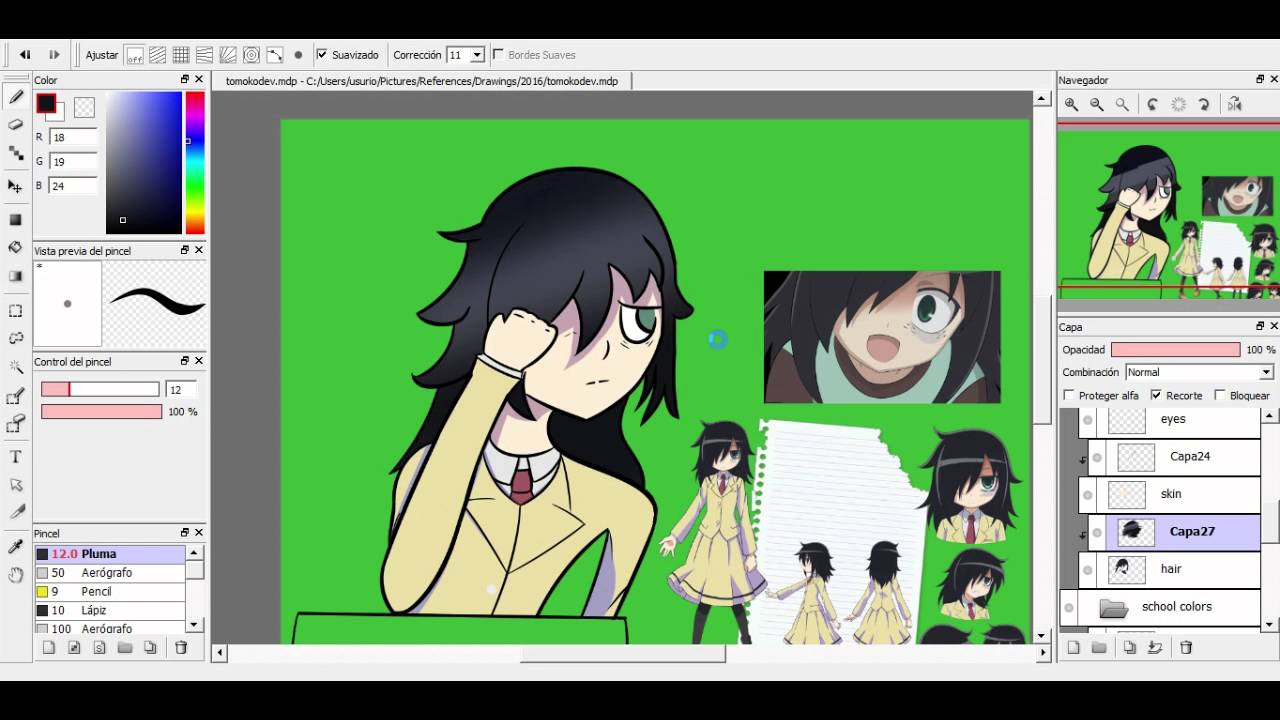Screen dimensions: 1280x720
Task: Select the Move layer tool
Action: tap(15, 186)
